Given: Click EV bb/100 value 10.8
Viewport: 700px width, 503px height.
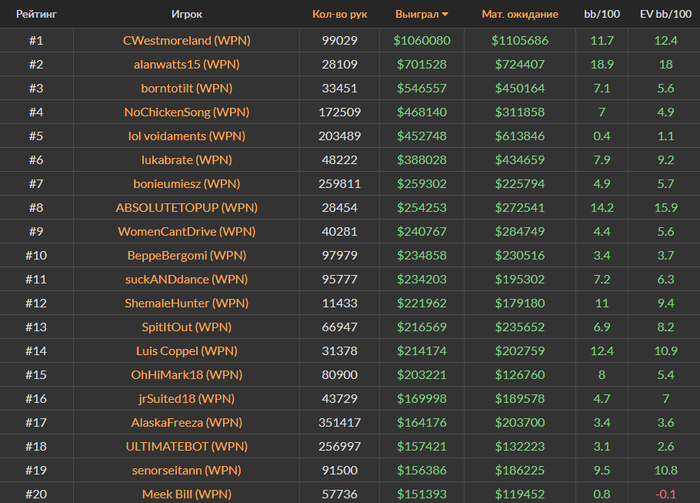Looking at the screenshot, I should pos(666,470).
